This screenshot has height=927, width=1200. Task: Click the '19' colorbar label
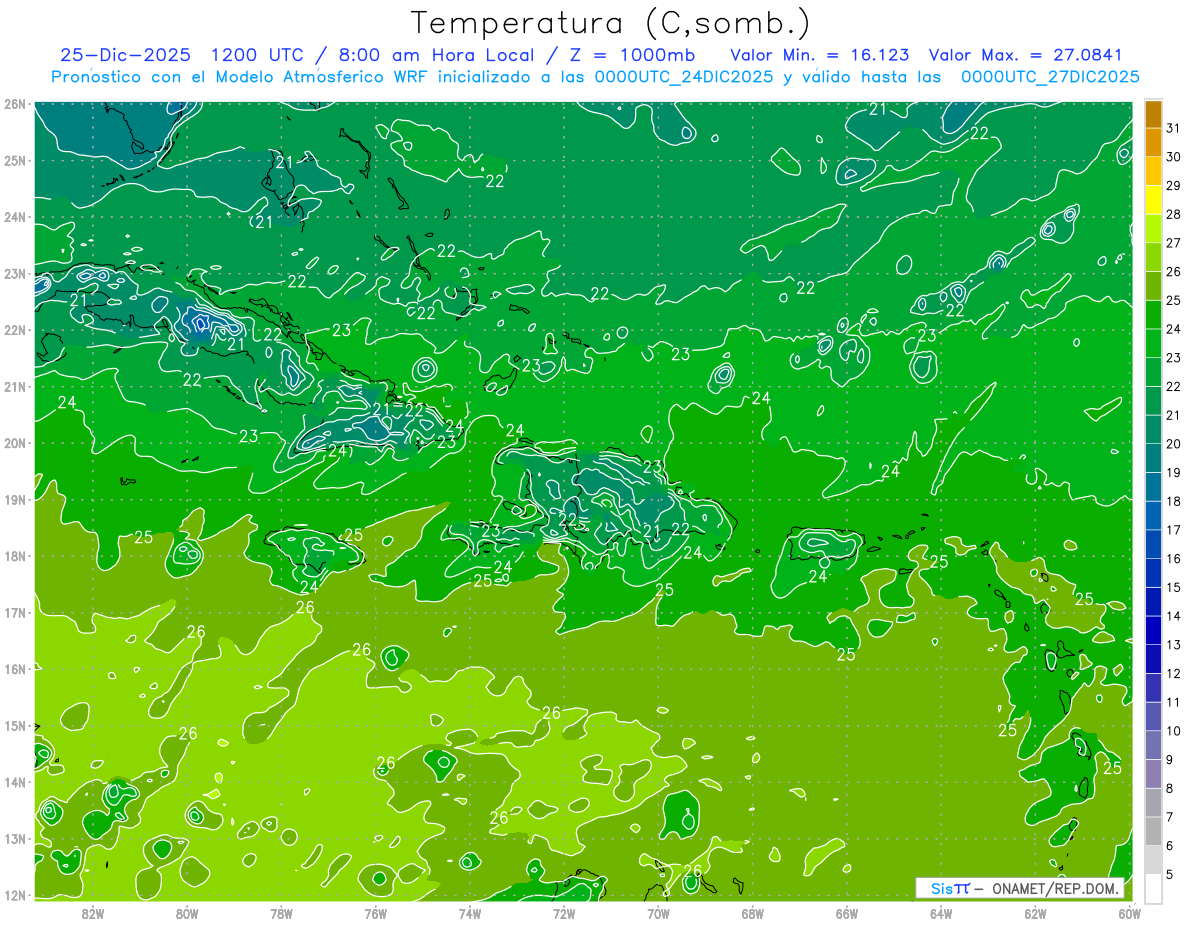[x=1173, y=472]
